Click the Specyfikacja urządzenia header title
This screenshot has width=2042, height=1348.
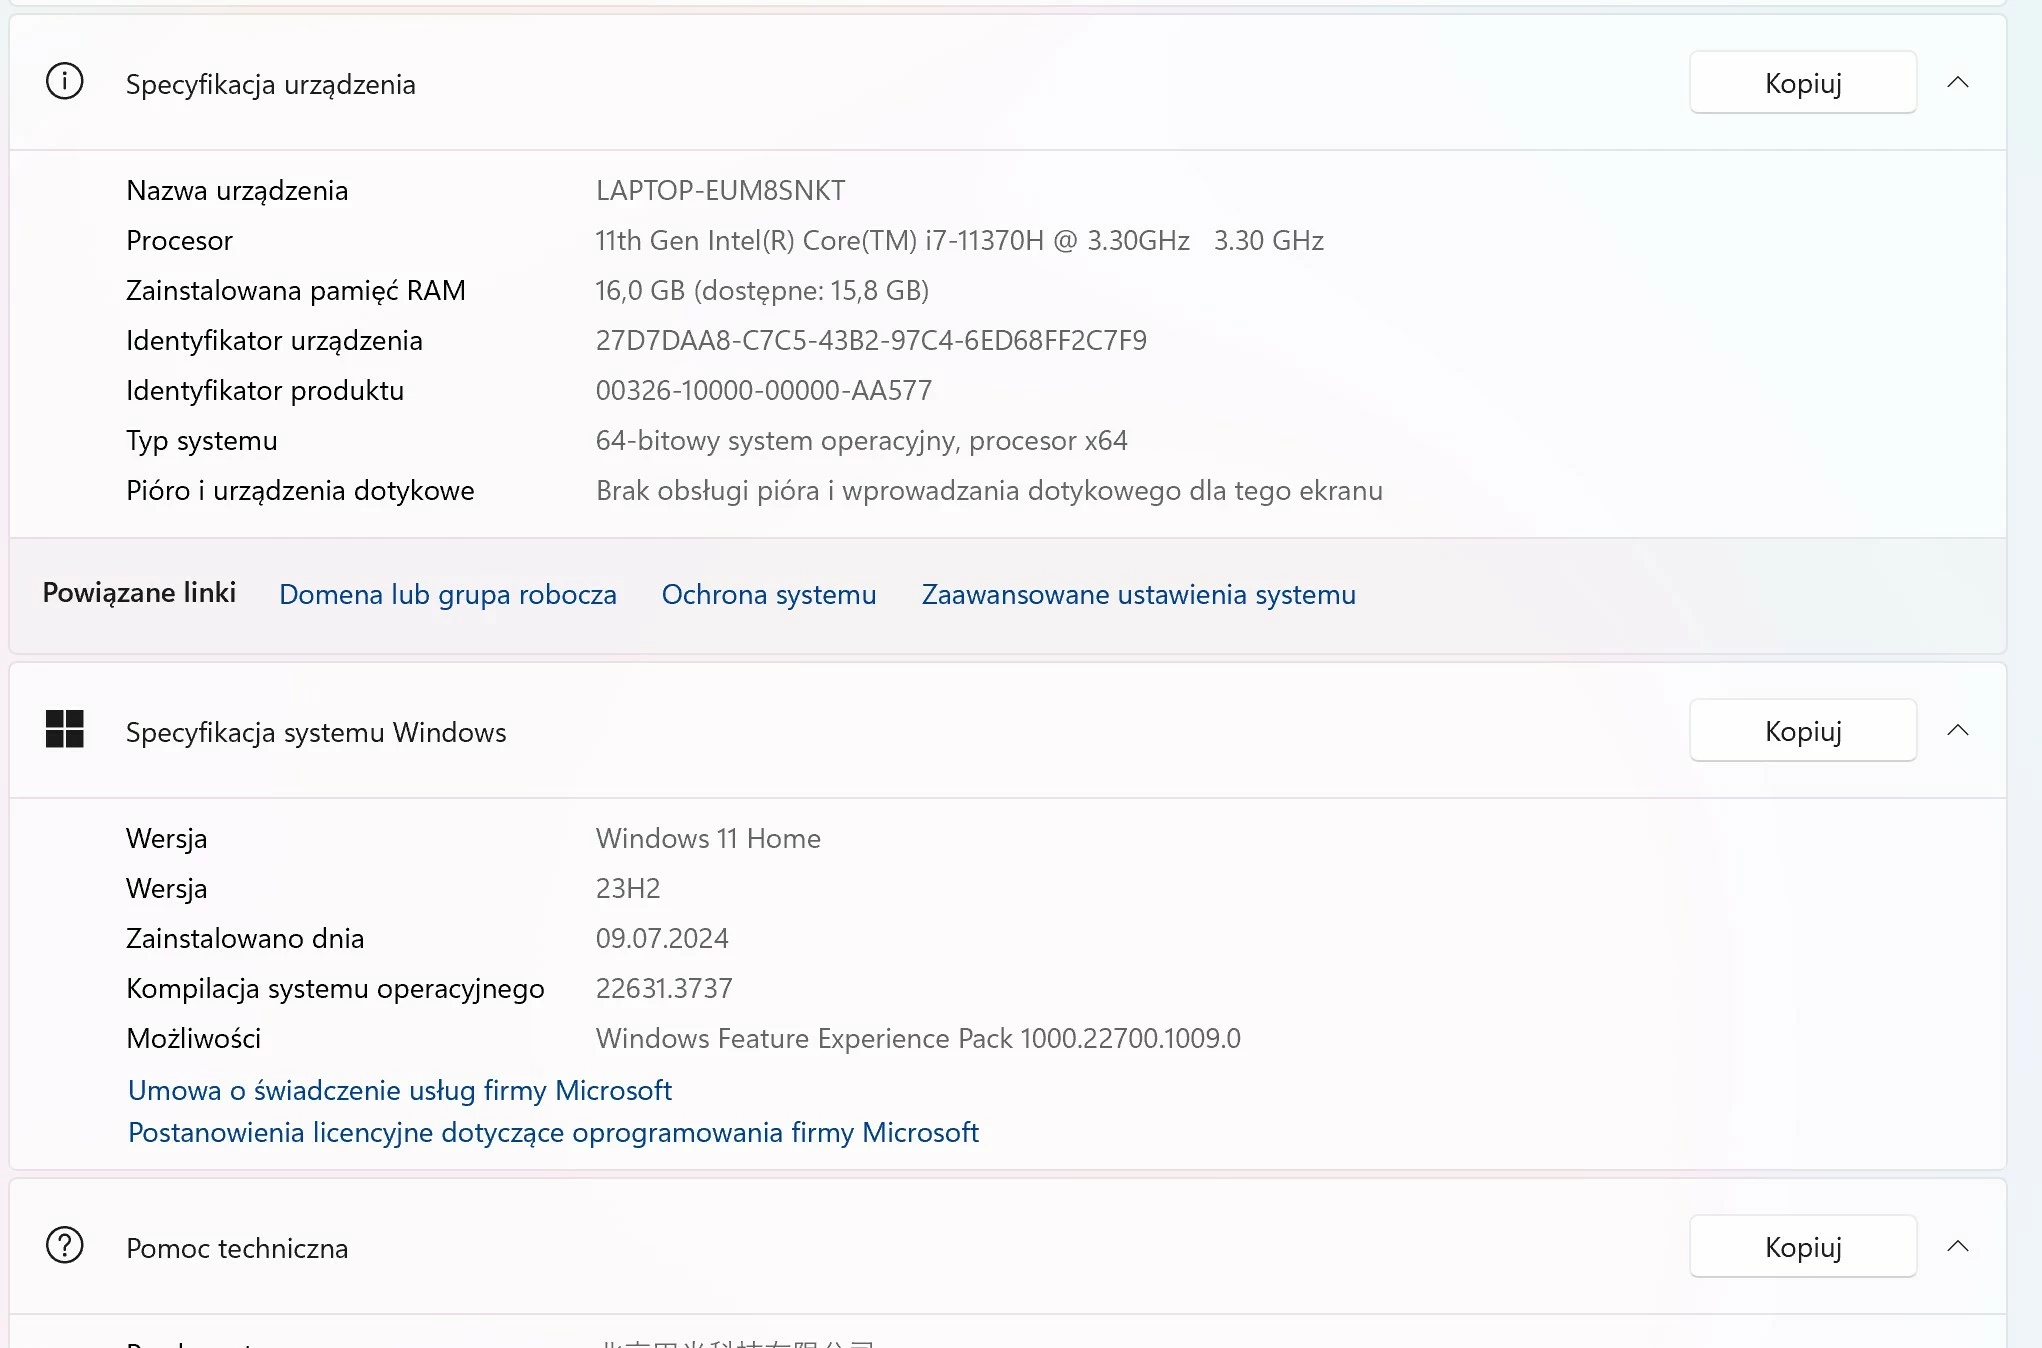(x=271, y=84)
